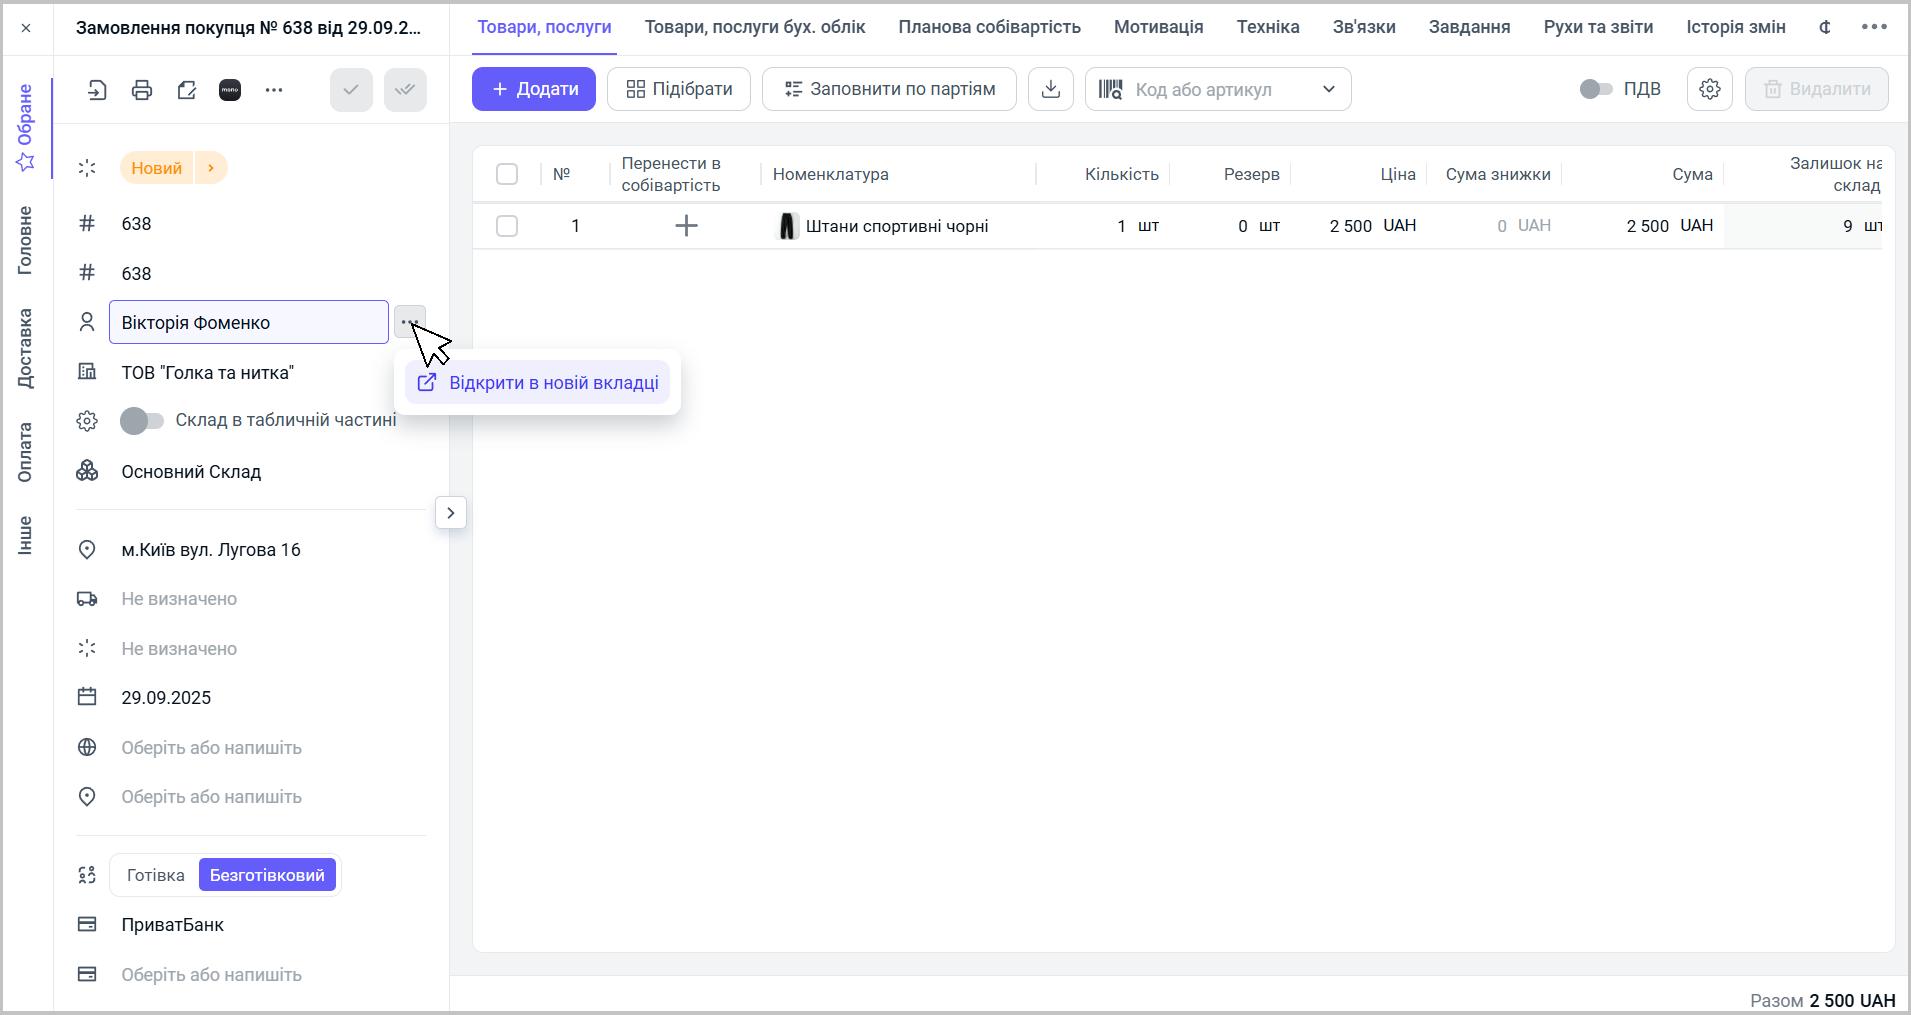The image size is (1911, 1015).
Task: Click the Додати button
Action: (534, 89)
